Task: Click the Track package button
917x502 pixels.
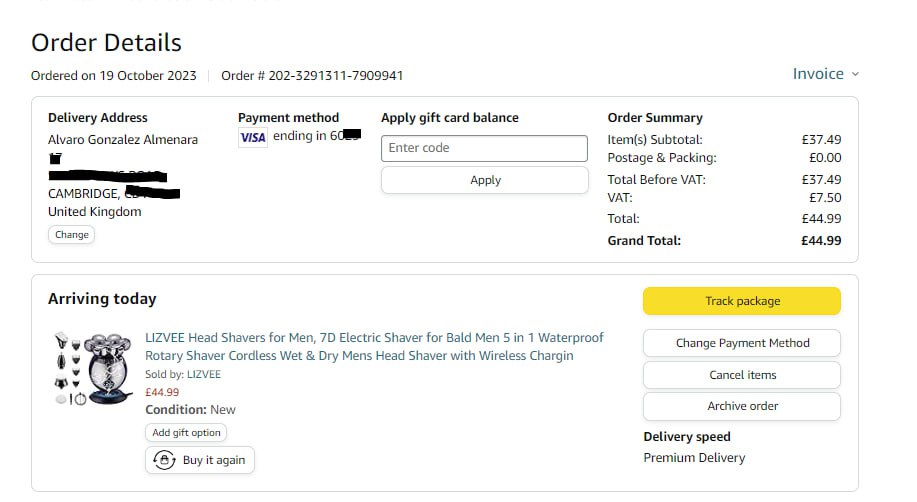Action: pyautogui.click(x=741, y=301)
